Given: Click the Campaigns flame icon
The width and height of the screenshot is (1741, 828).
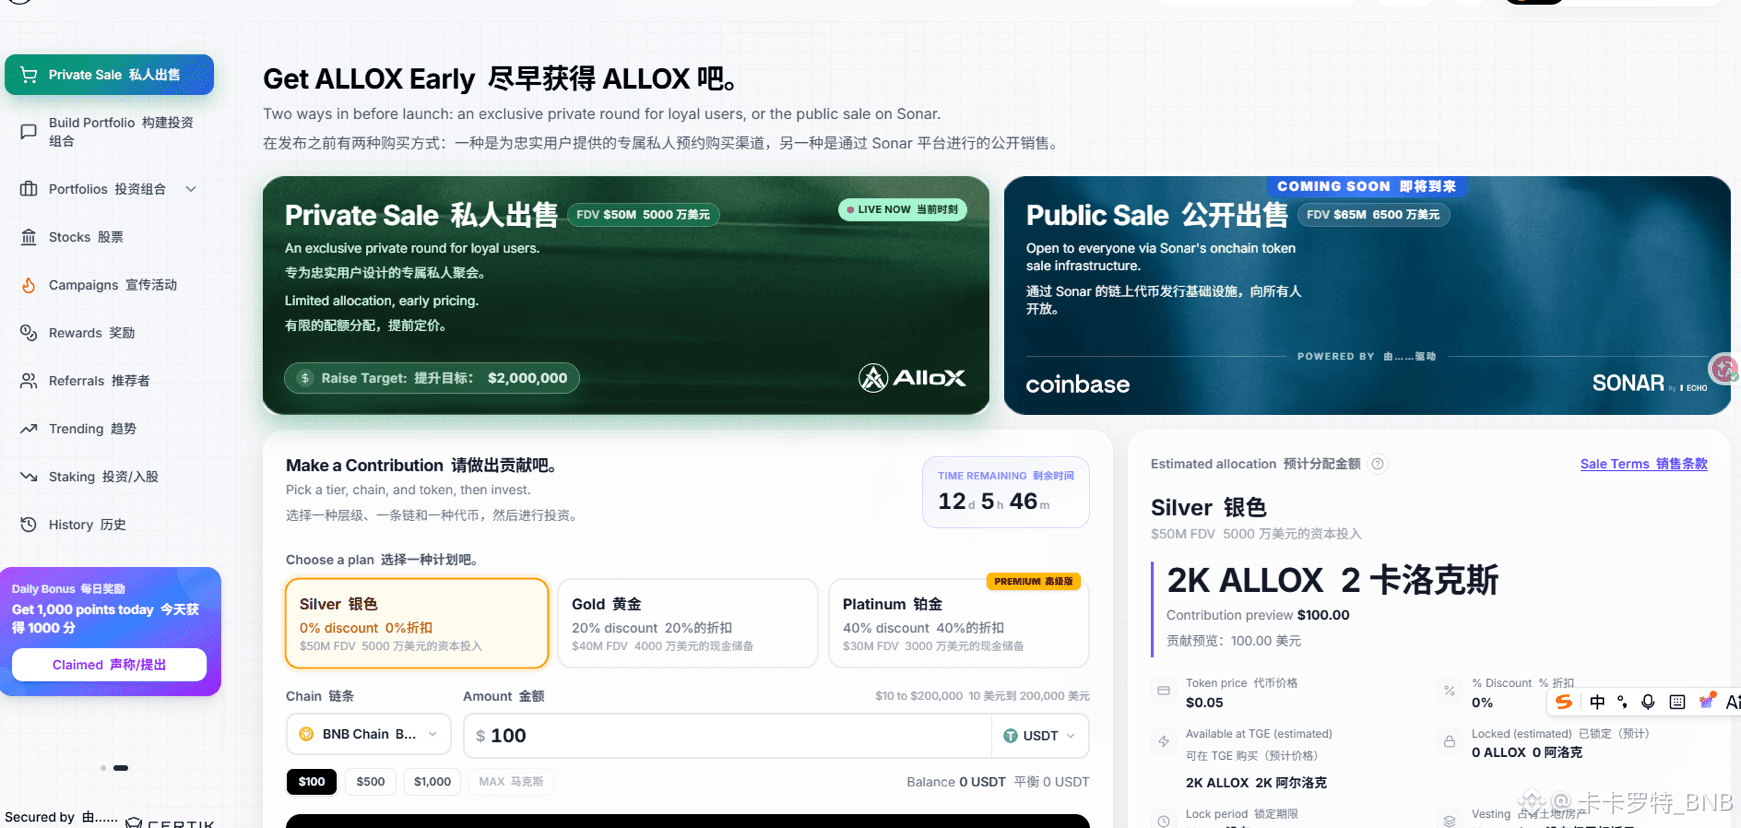Looking at the screenshot, I should click(x=28, y=285).
